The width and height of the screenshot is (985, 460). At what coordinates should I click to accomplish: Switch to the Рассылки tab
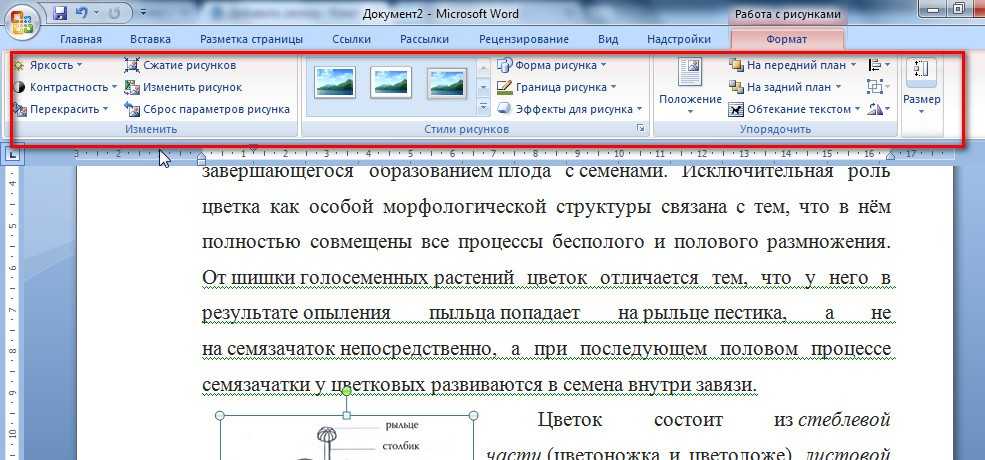(424, 39)
